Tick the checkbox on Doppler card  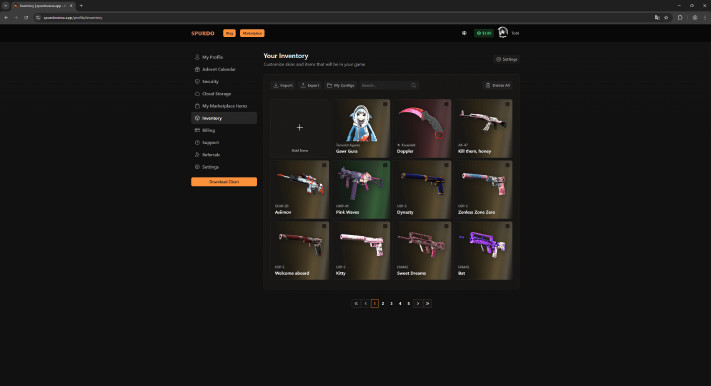point(446,104)
